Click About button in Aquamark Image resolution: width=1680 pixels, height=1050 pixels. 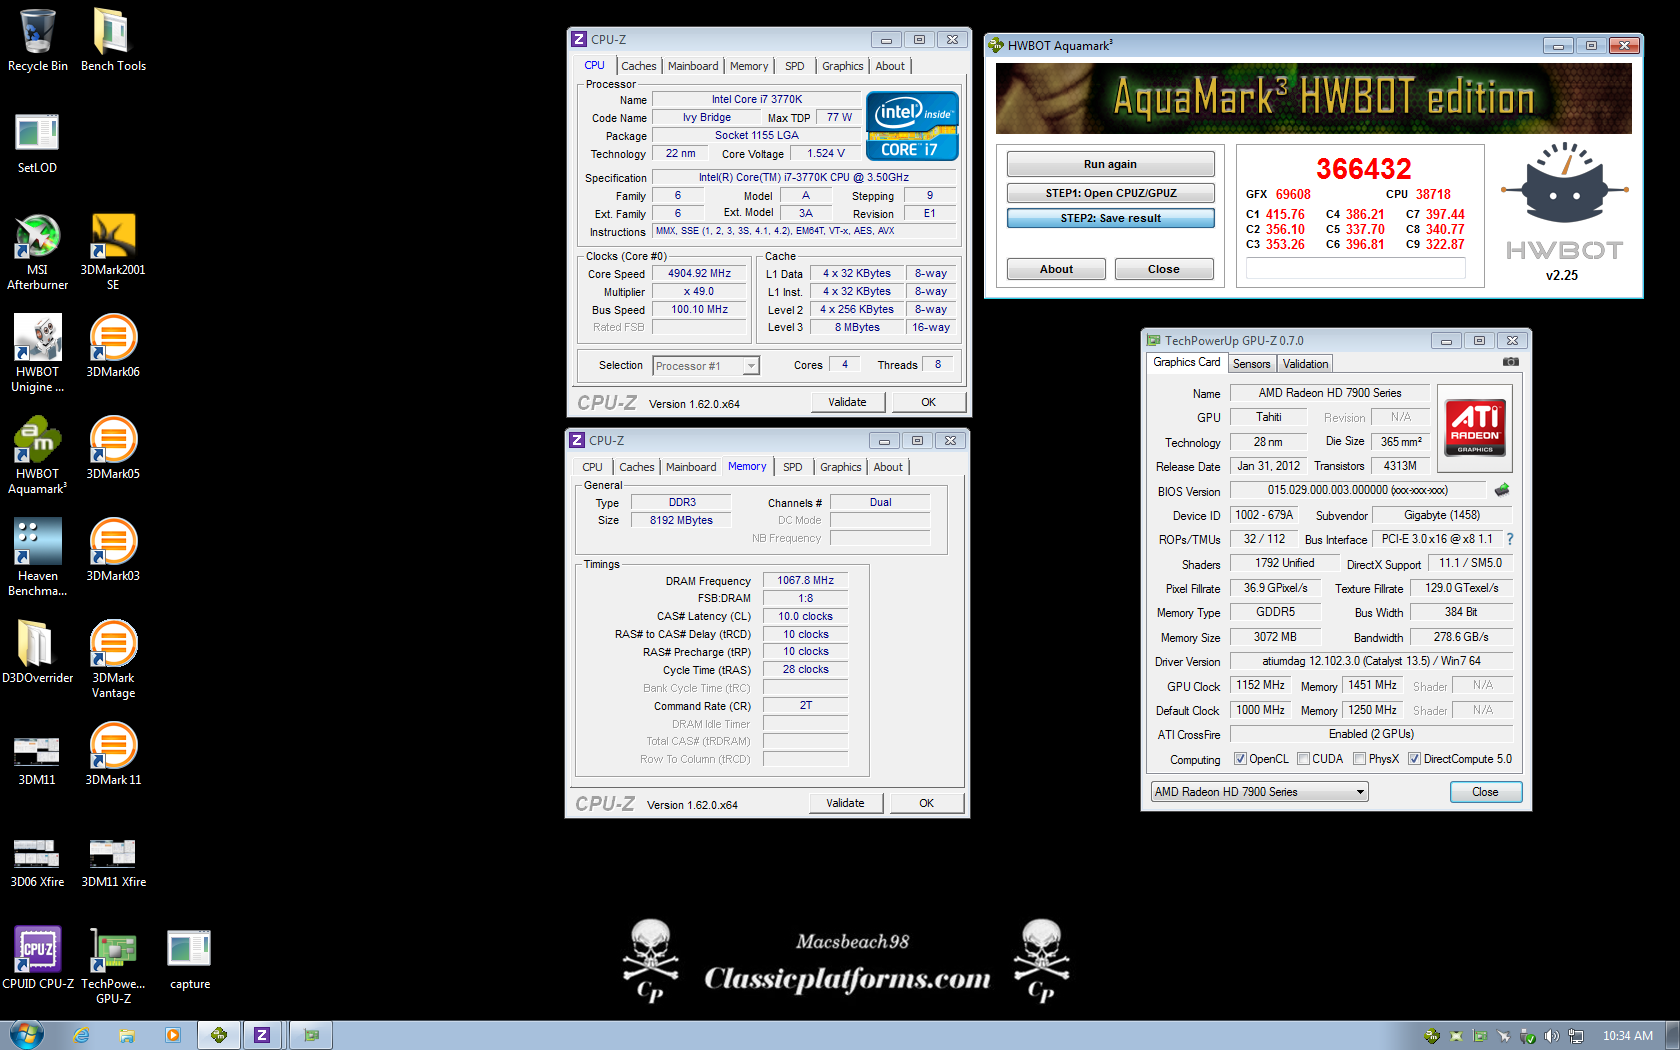(1056, 269)
